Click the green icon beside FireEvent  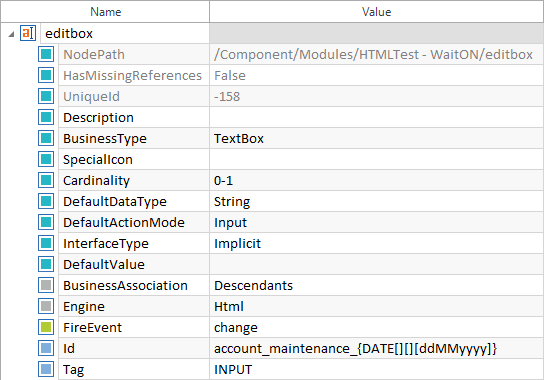(46, 327)
